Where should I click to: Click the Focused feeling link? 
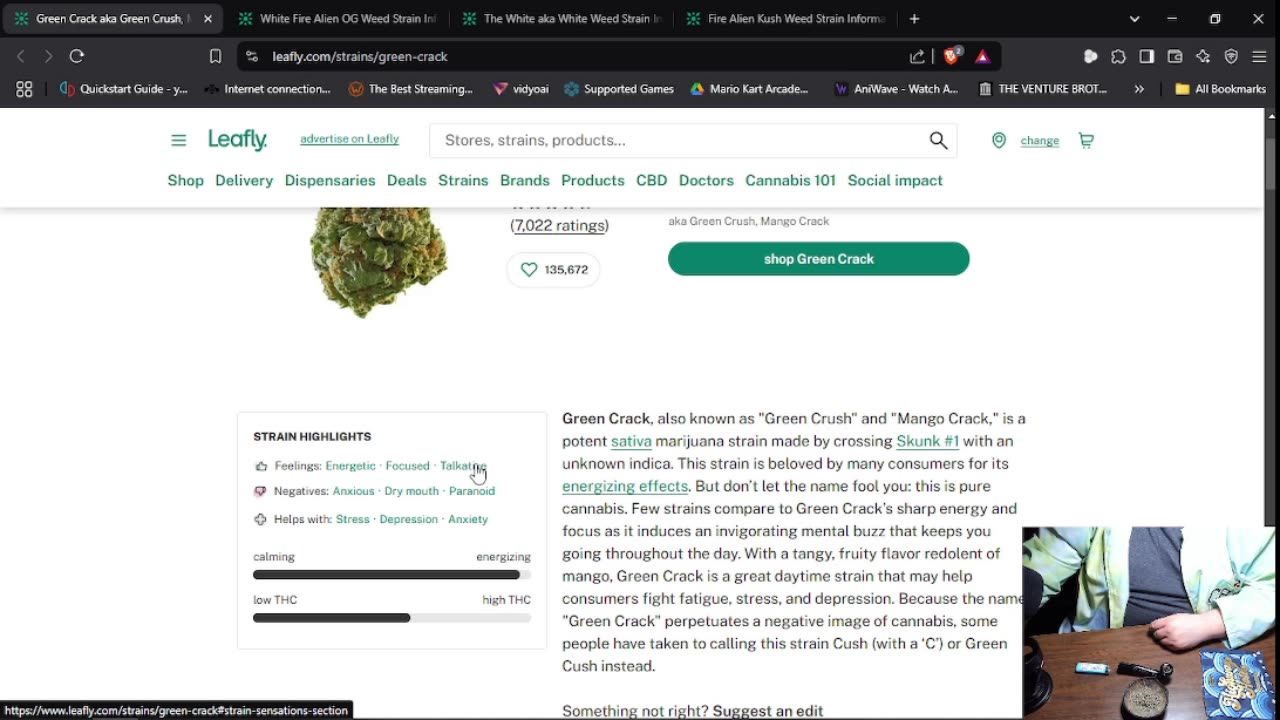pyautogui.click(x=407, y=466)
